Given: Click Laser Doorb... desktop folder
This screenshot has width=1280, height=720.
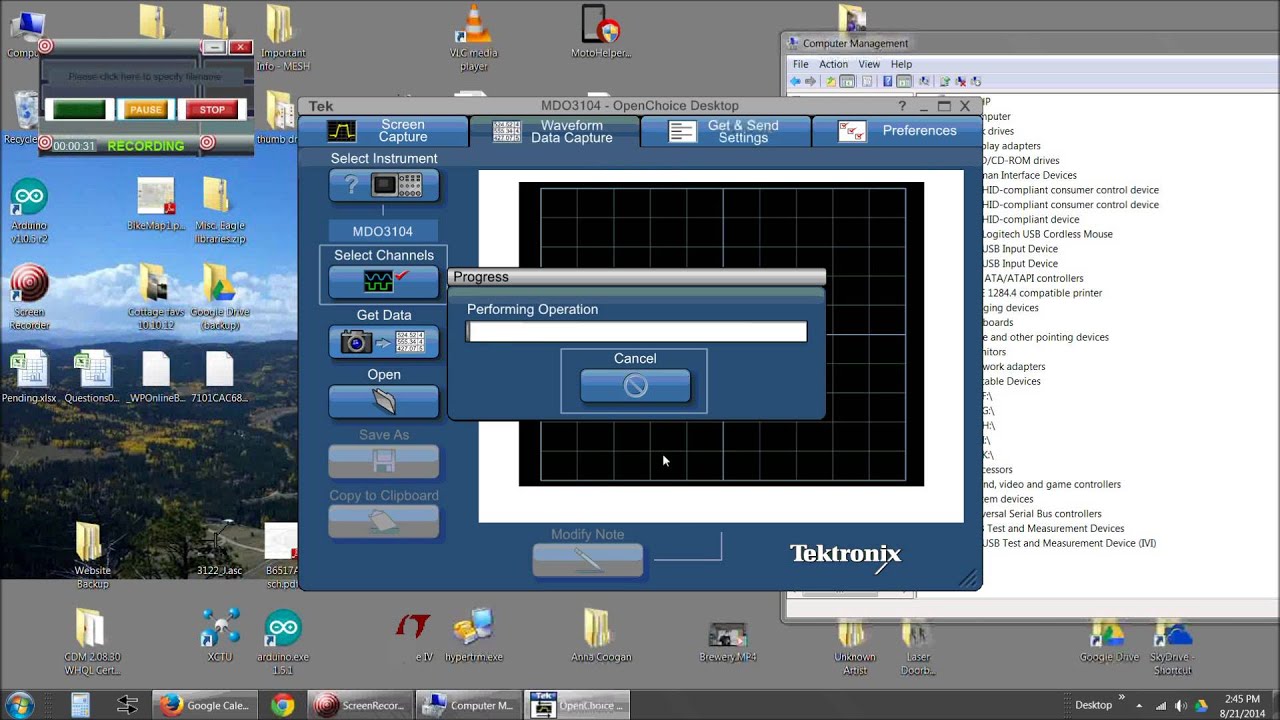Looking at the screenshot, I should 918,647.
